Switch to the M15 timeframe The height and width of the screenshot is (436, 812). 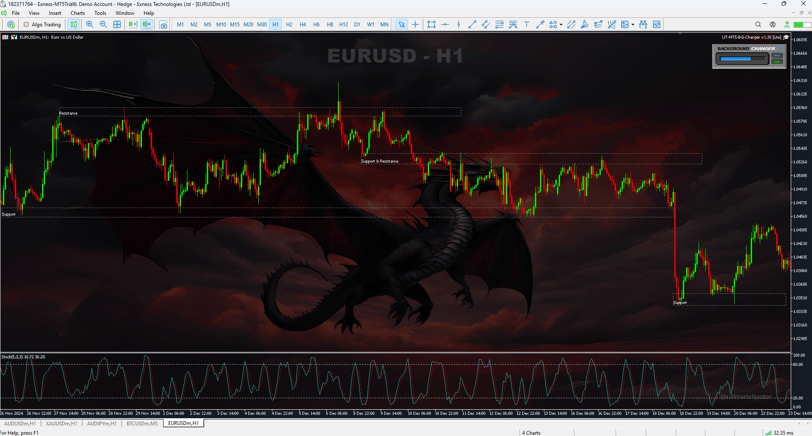[x=235, y=24]
